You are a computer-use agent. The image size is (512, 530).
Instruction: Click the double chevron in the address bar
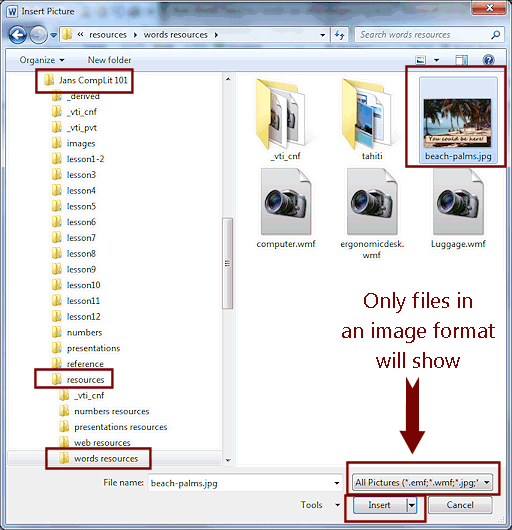point(80,34)
